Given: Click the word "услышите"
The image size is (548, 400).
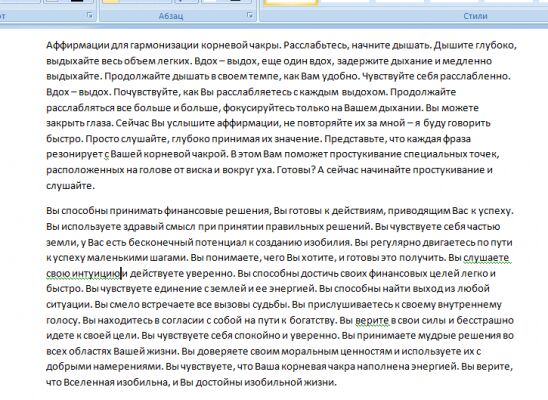Looking at the screenshot, I should coord(190,123).
